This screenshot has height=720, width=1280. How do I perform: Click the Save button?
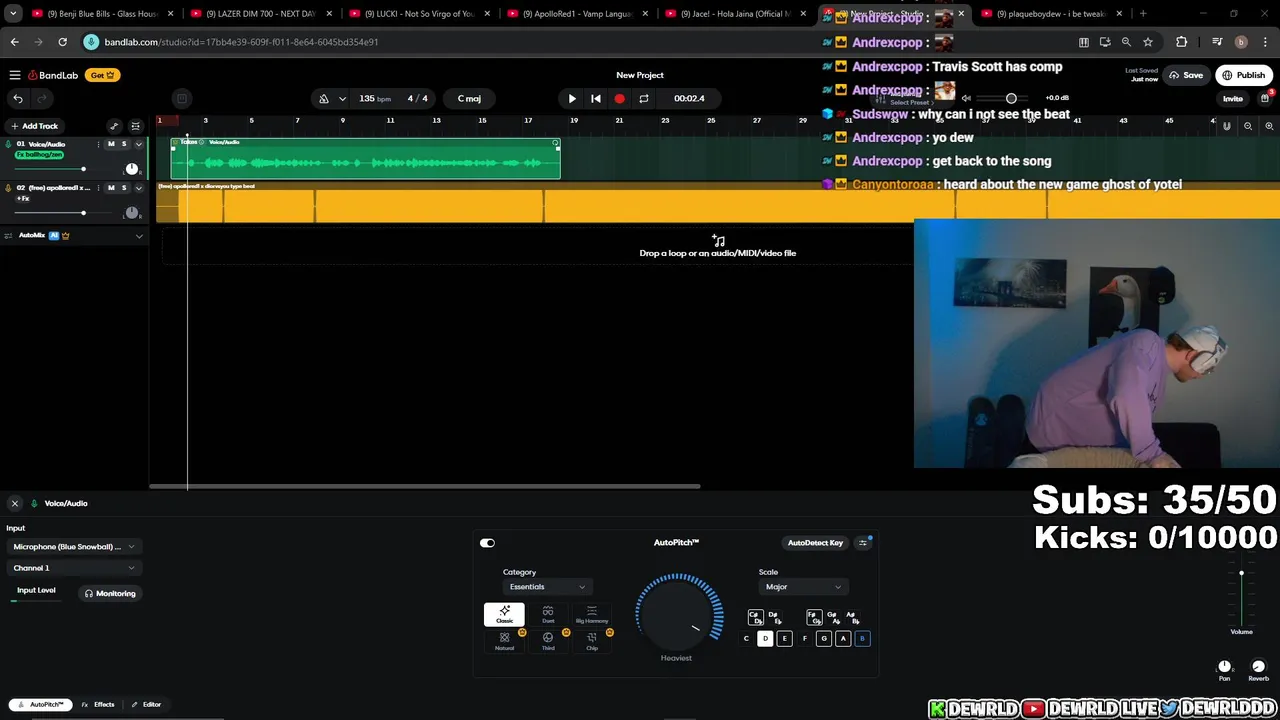[x=1186, y=75]
